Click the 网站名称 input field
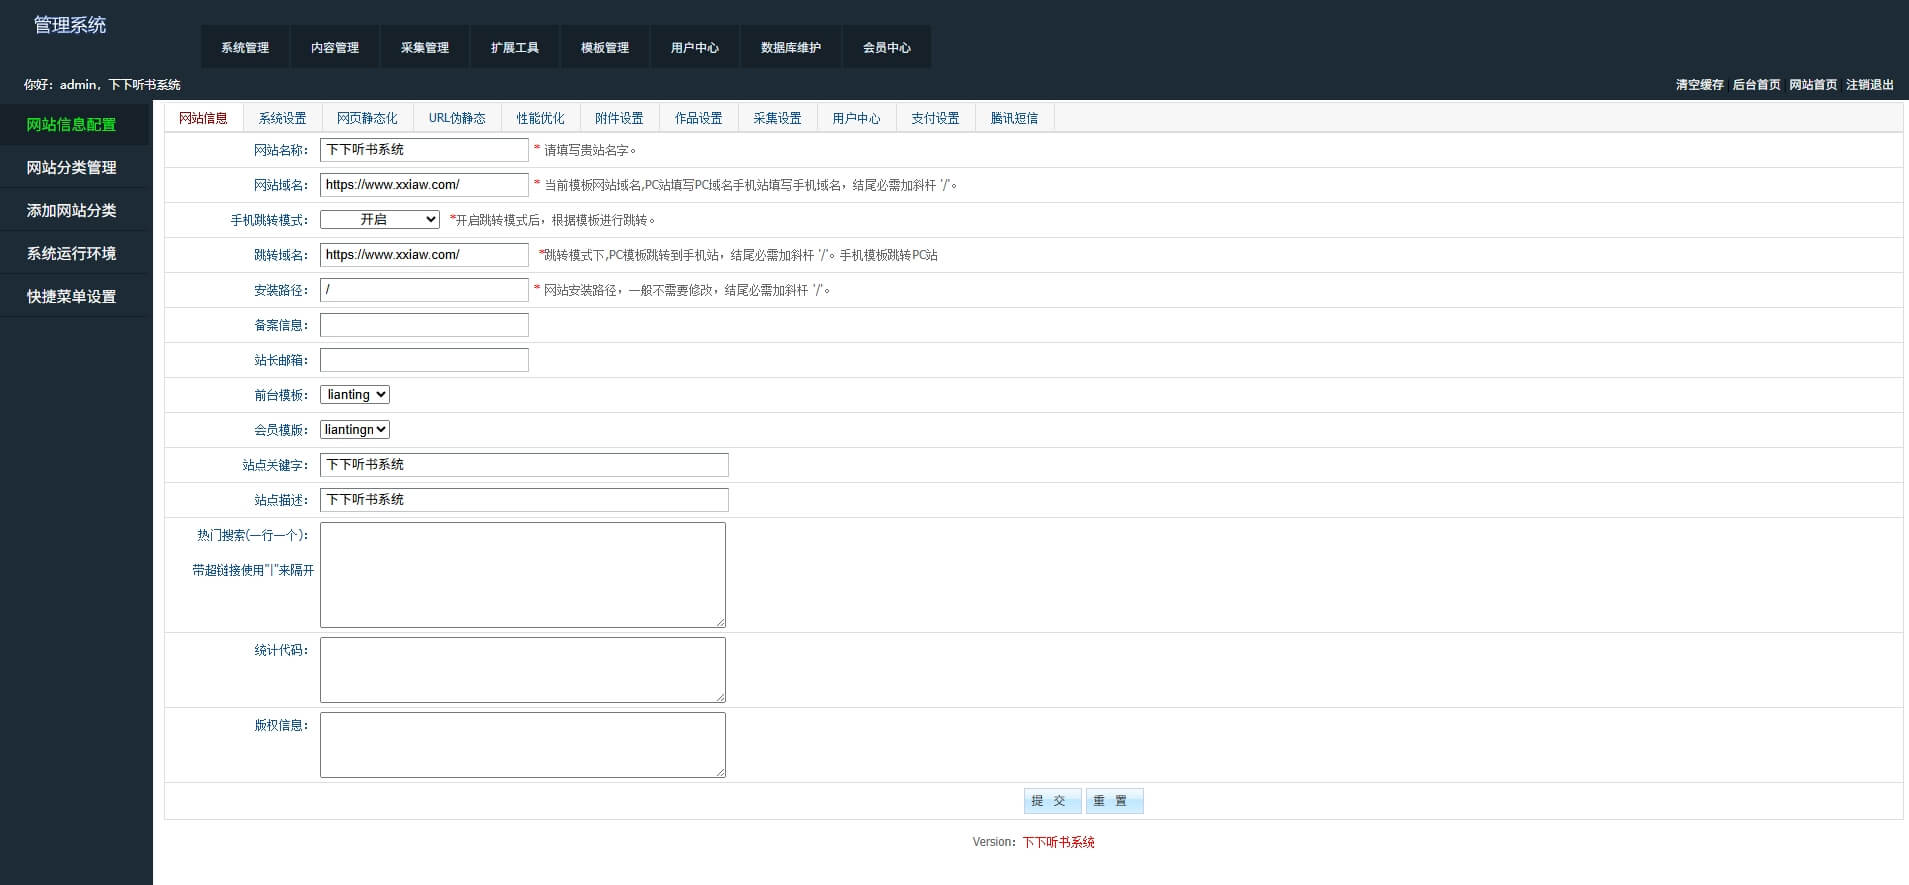Image resolution: width=1909 pixels, height=885 pixels. [x=424, y=150]
